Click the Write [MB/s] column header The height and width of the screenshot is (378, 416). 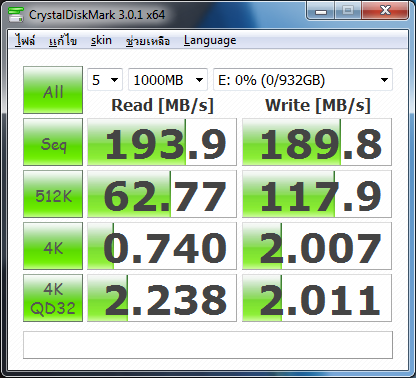tap(318, 106)
